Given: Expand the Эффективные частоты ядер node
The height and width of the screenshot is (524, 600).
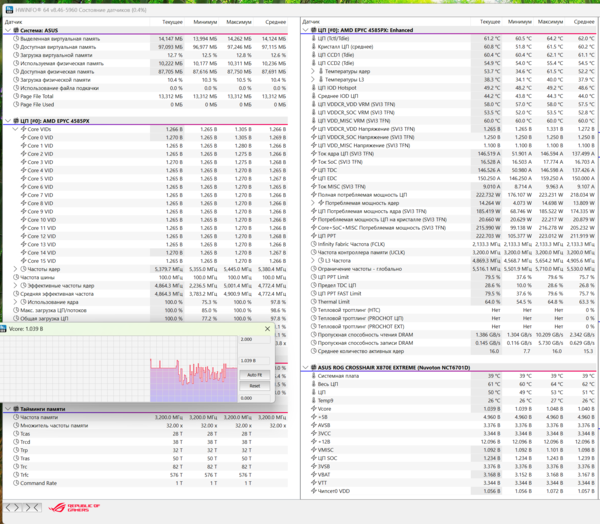Looking at the screenshot, I should (15, 286).
